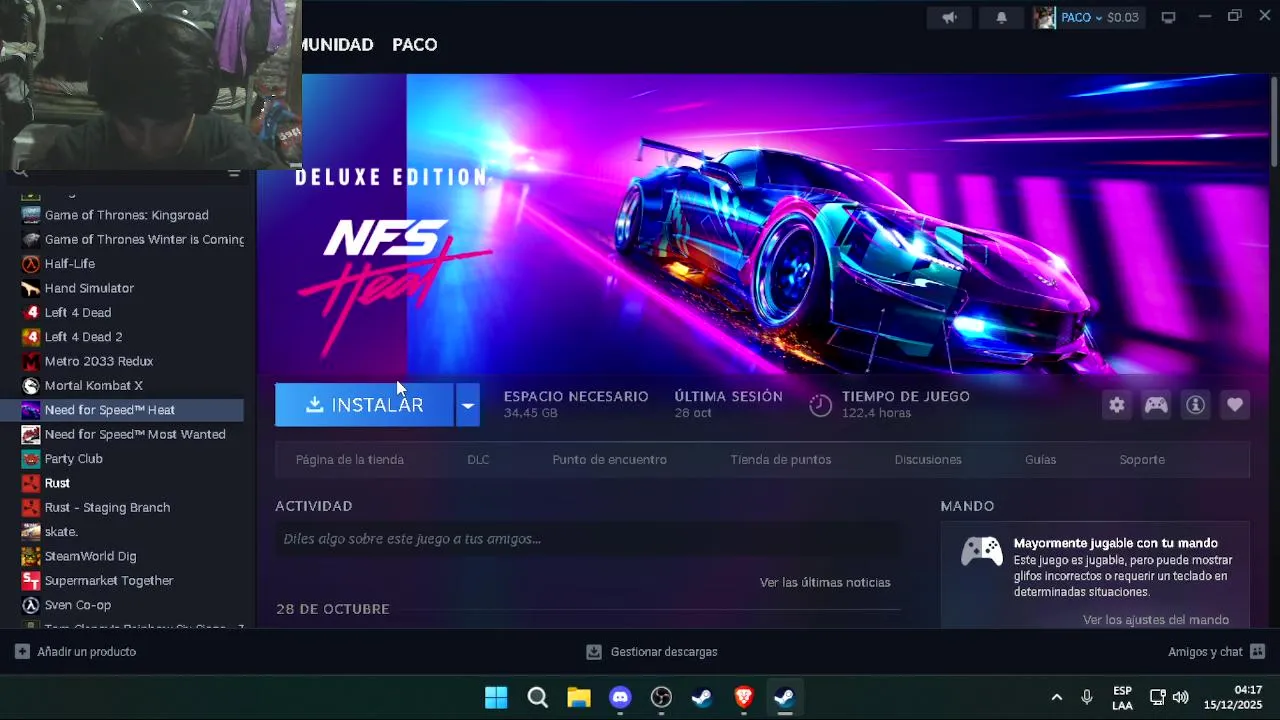Click the playtime clock icon
1280x720 pixels.
[820, 405]
